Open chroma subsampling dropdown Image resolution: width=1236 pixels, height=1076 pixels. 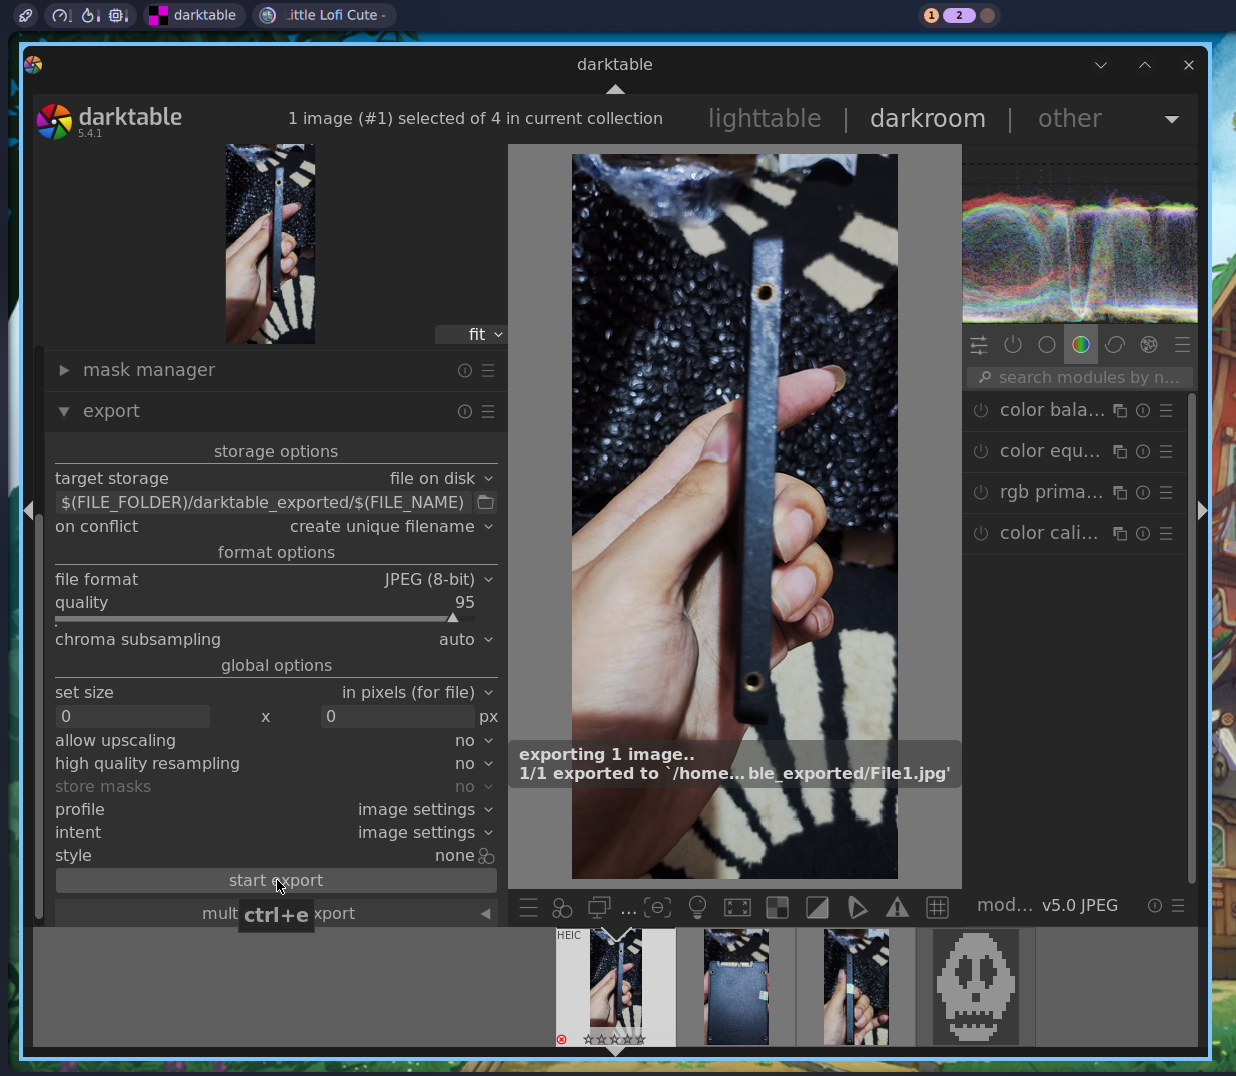pyautogui.click(x=276, y=640)
